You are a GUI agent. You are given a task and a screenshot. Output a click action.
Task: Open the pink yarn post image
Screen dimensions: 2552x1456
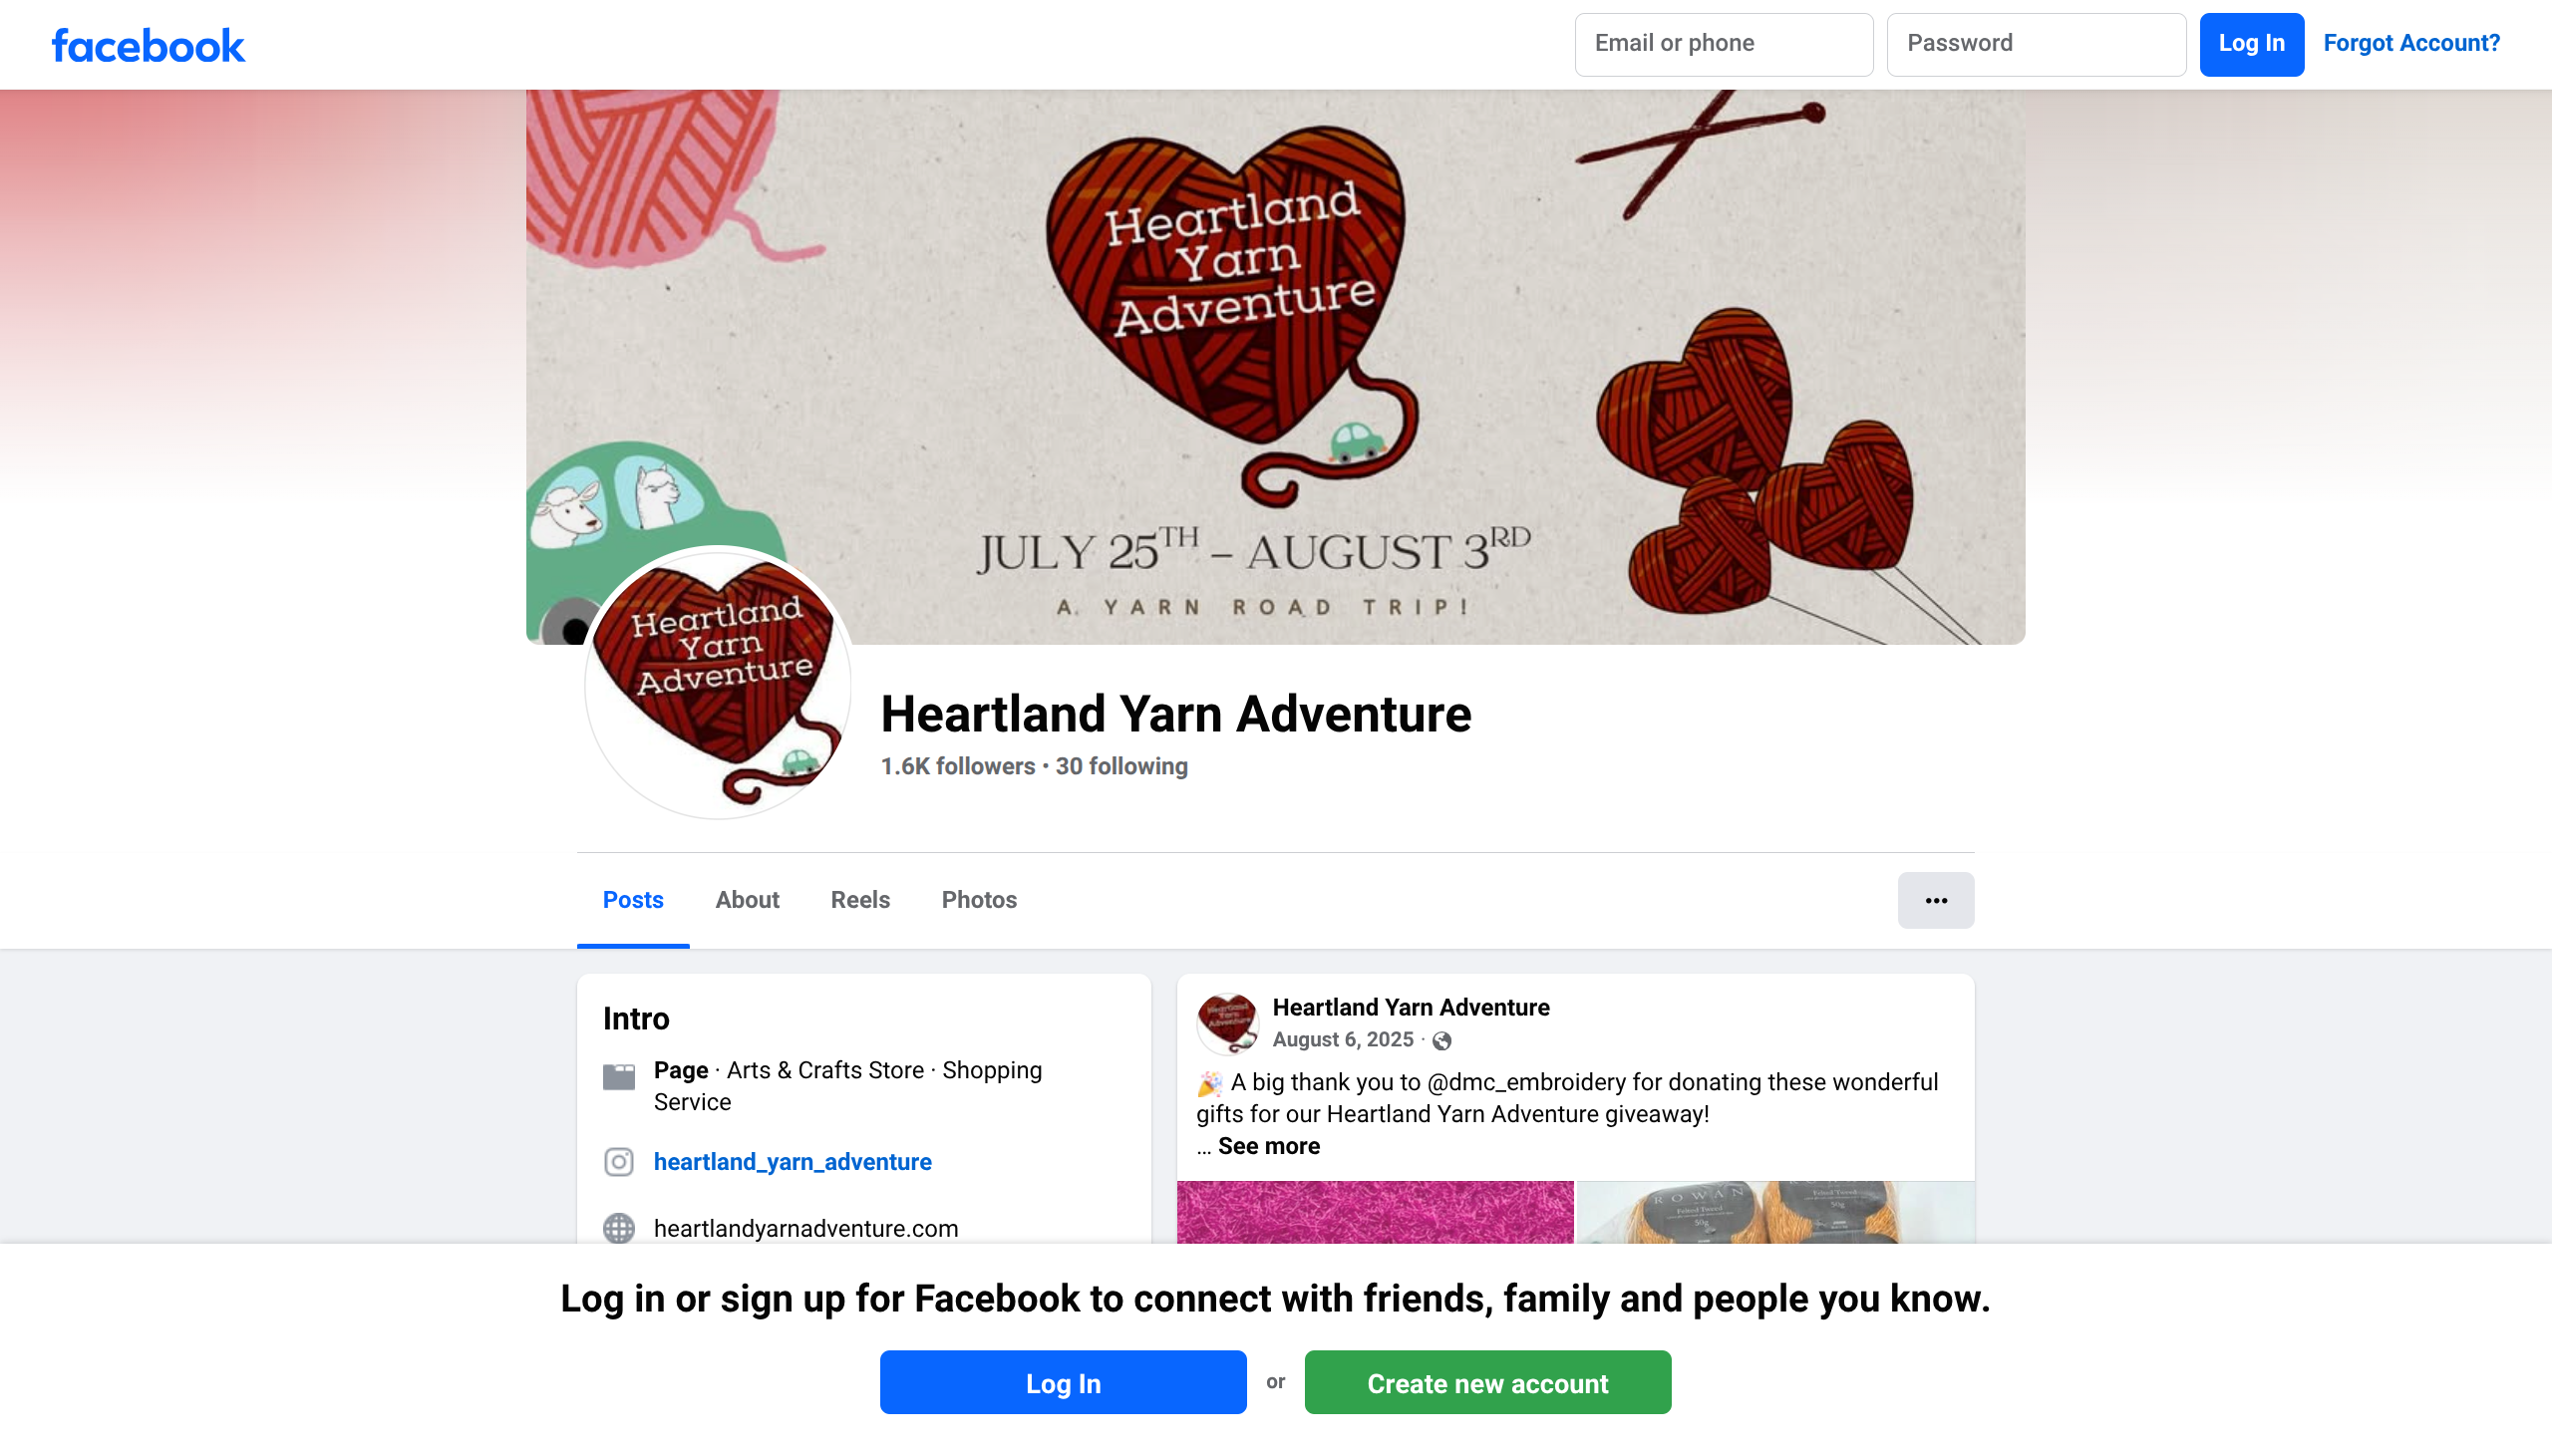[x=1375, y=1212]
